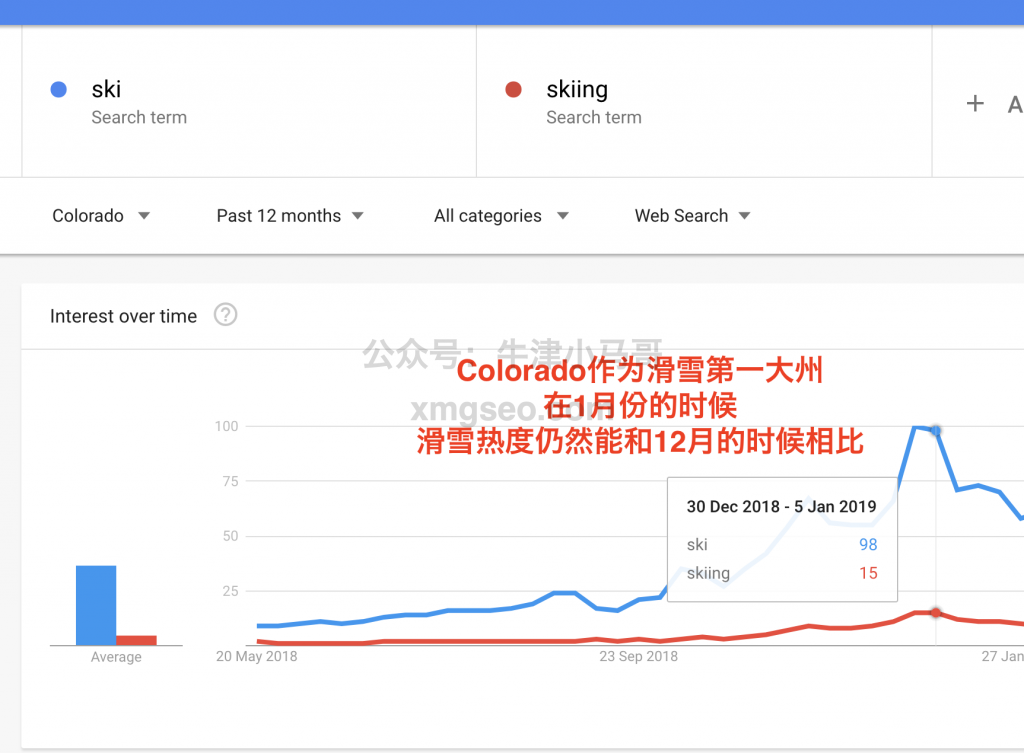Click the skiing value 15 in tooltip
This screenshot has height=753, width=1024.
pyautogui.click(x=867, y=573)
